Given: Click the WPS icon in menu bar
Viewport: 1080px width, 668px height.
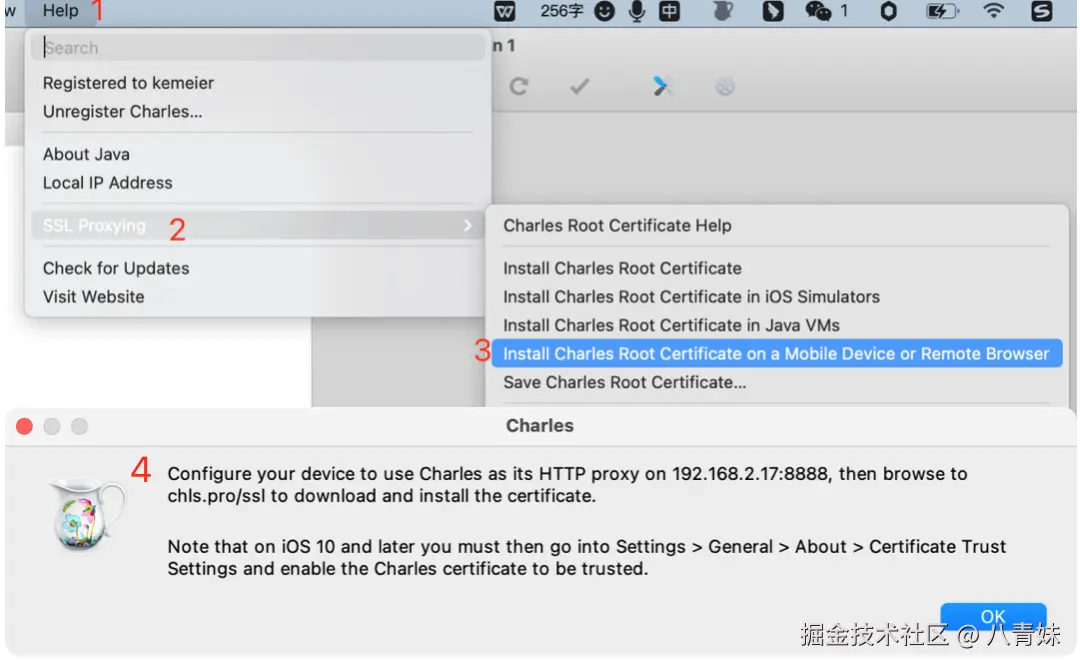Looking at the screenshot, I should (x=505, y=11).
